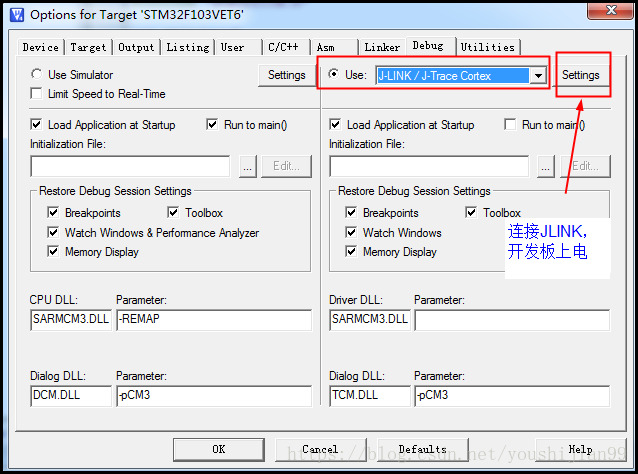Click the Keil uVision title bar icon
The height and width of the screenshot is (474, 638).
tap(17, 15)
